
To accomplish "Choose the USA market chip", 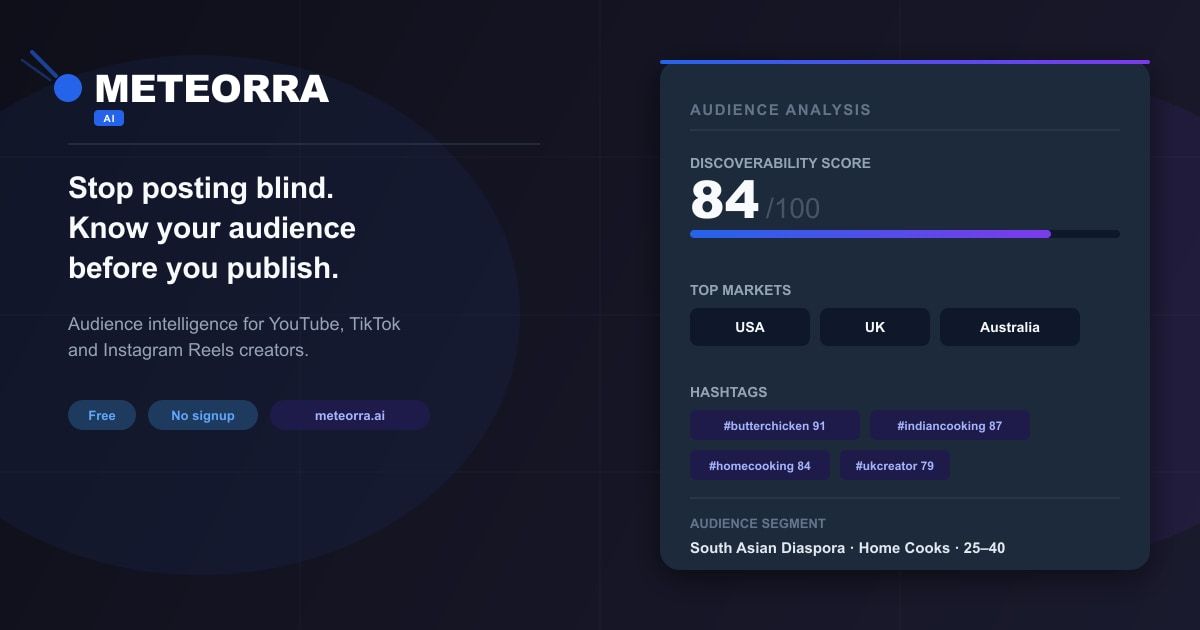I will click(x=750, y=327).
